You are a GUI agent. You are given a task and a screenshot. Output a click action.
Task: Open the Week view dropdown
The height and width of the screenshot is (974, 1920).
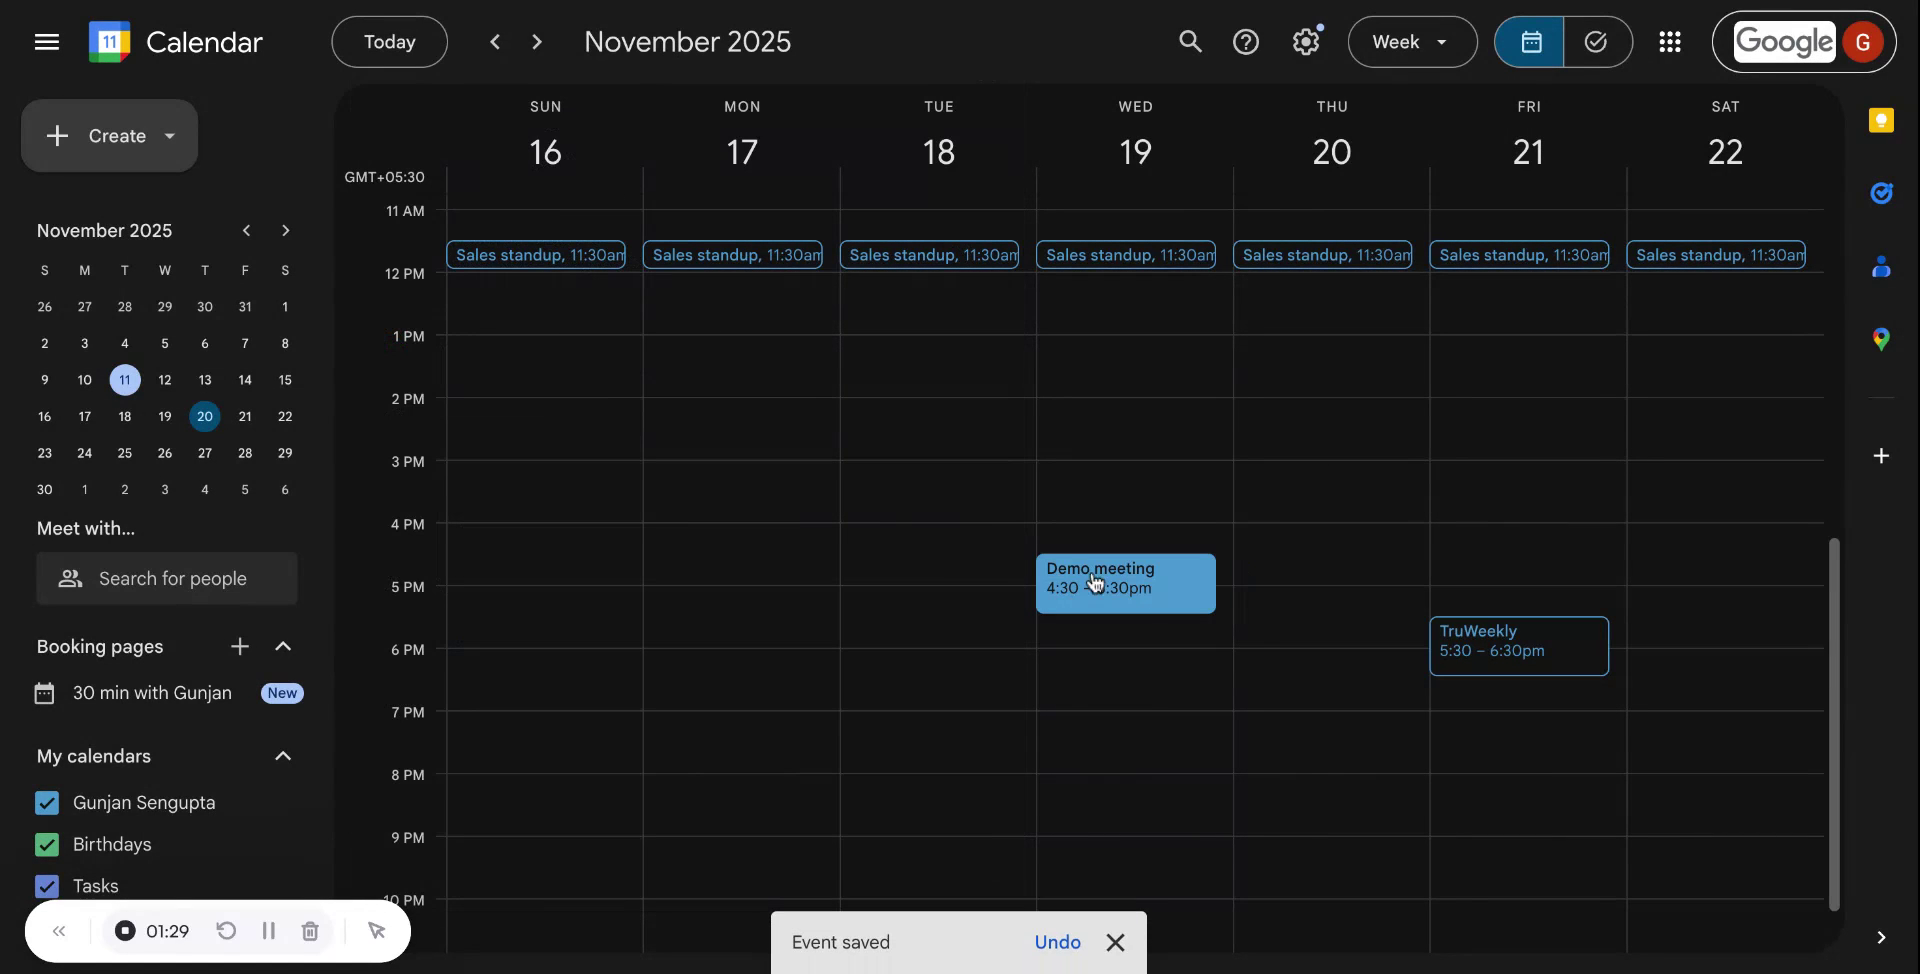[1411, 42]
